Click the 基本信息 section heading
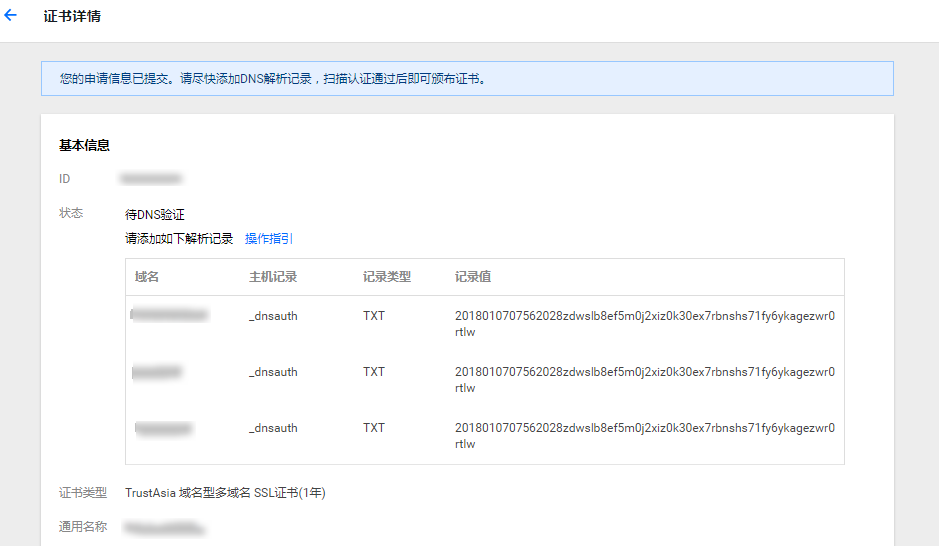The height and width of the screenshot is (546, 939). pos(84,146)
